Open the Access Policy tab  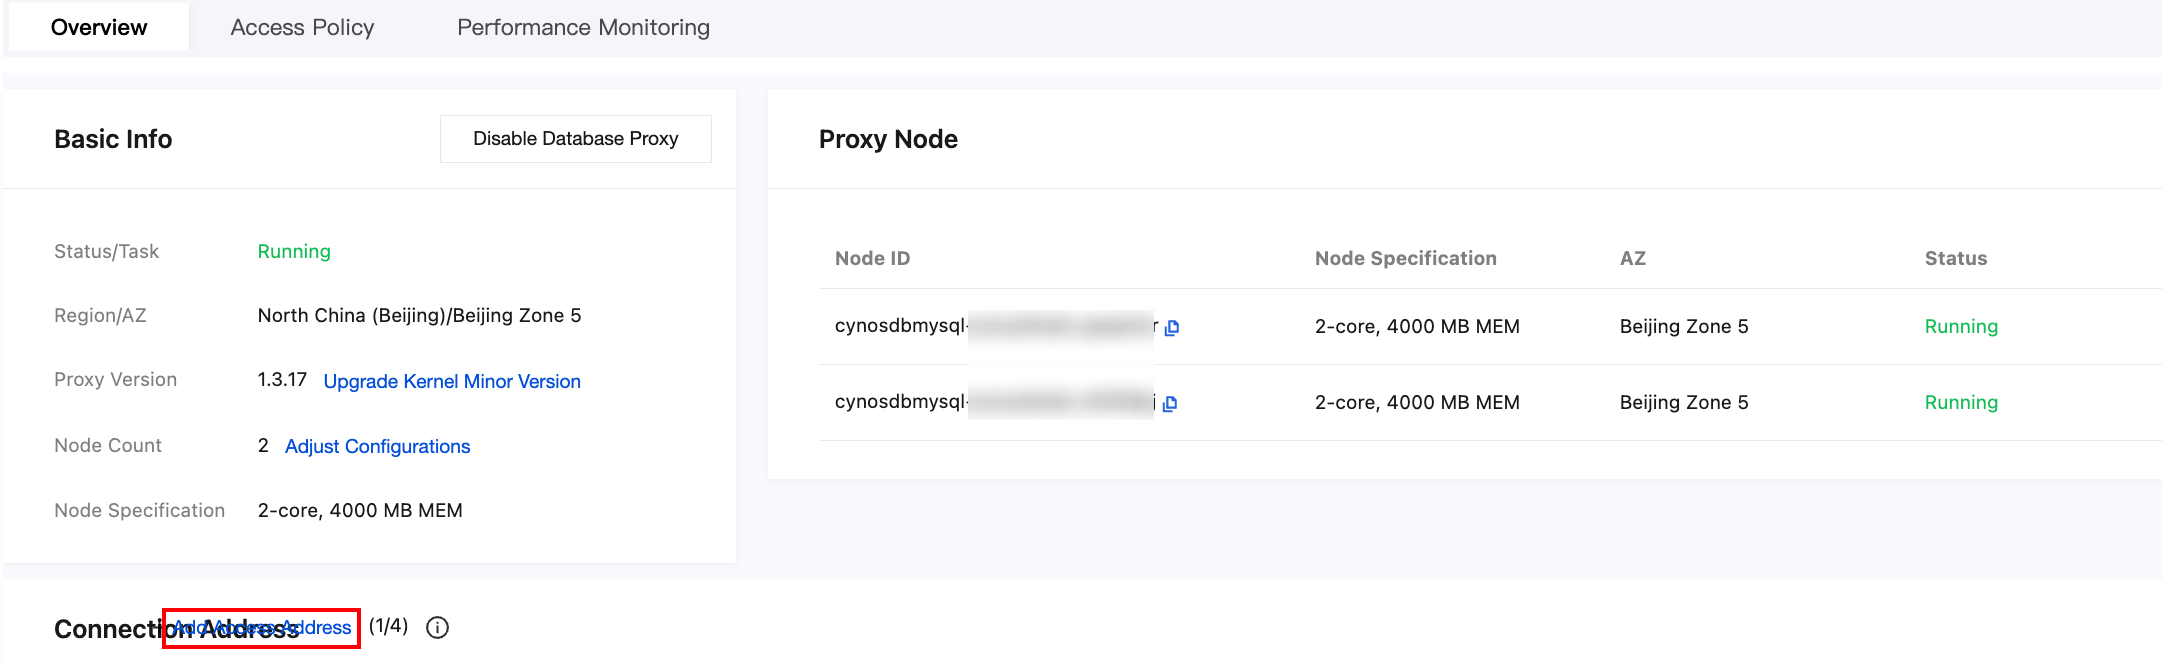[302, 27]
